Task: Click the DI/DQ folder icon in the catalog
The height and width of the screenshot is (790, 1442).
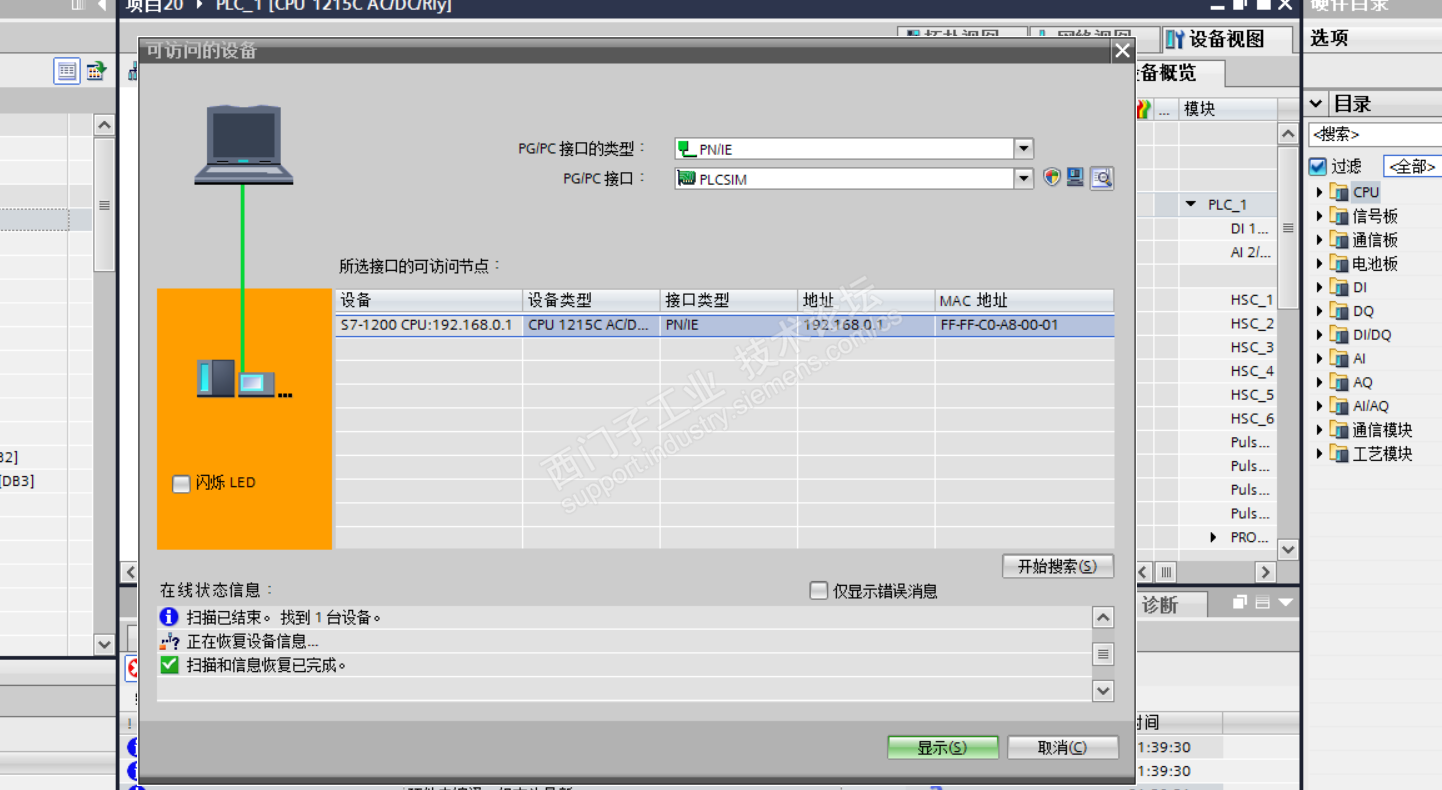Action: [x=1339, y=335]
